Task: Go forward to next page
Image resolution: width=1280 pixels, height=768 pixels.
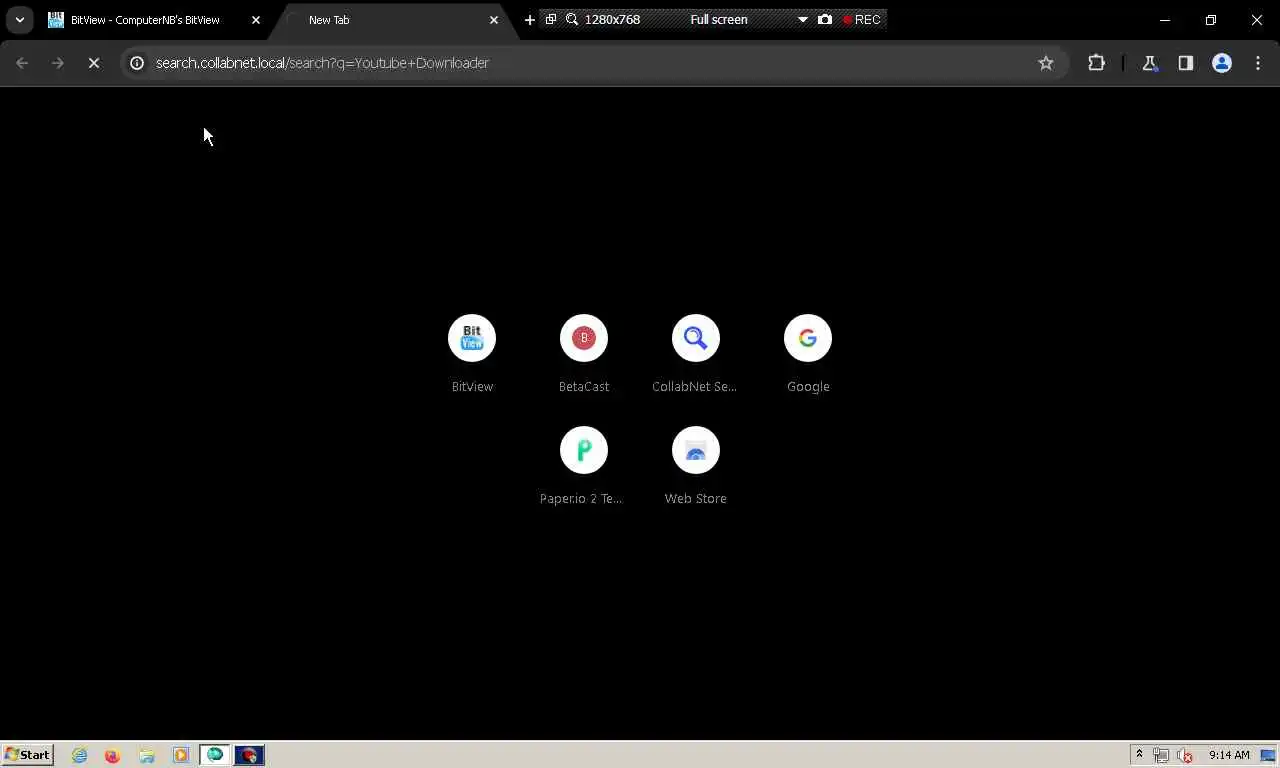Action: pyautogui.click(x=58, y=63)
